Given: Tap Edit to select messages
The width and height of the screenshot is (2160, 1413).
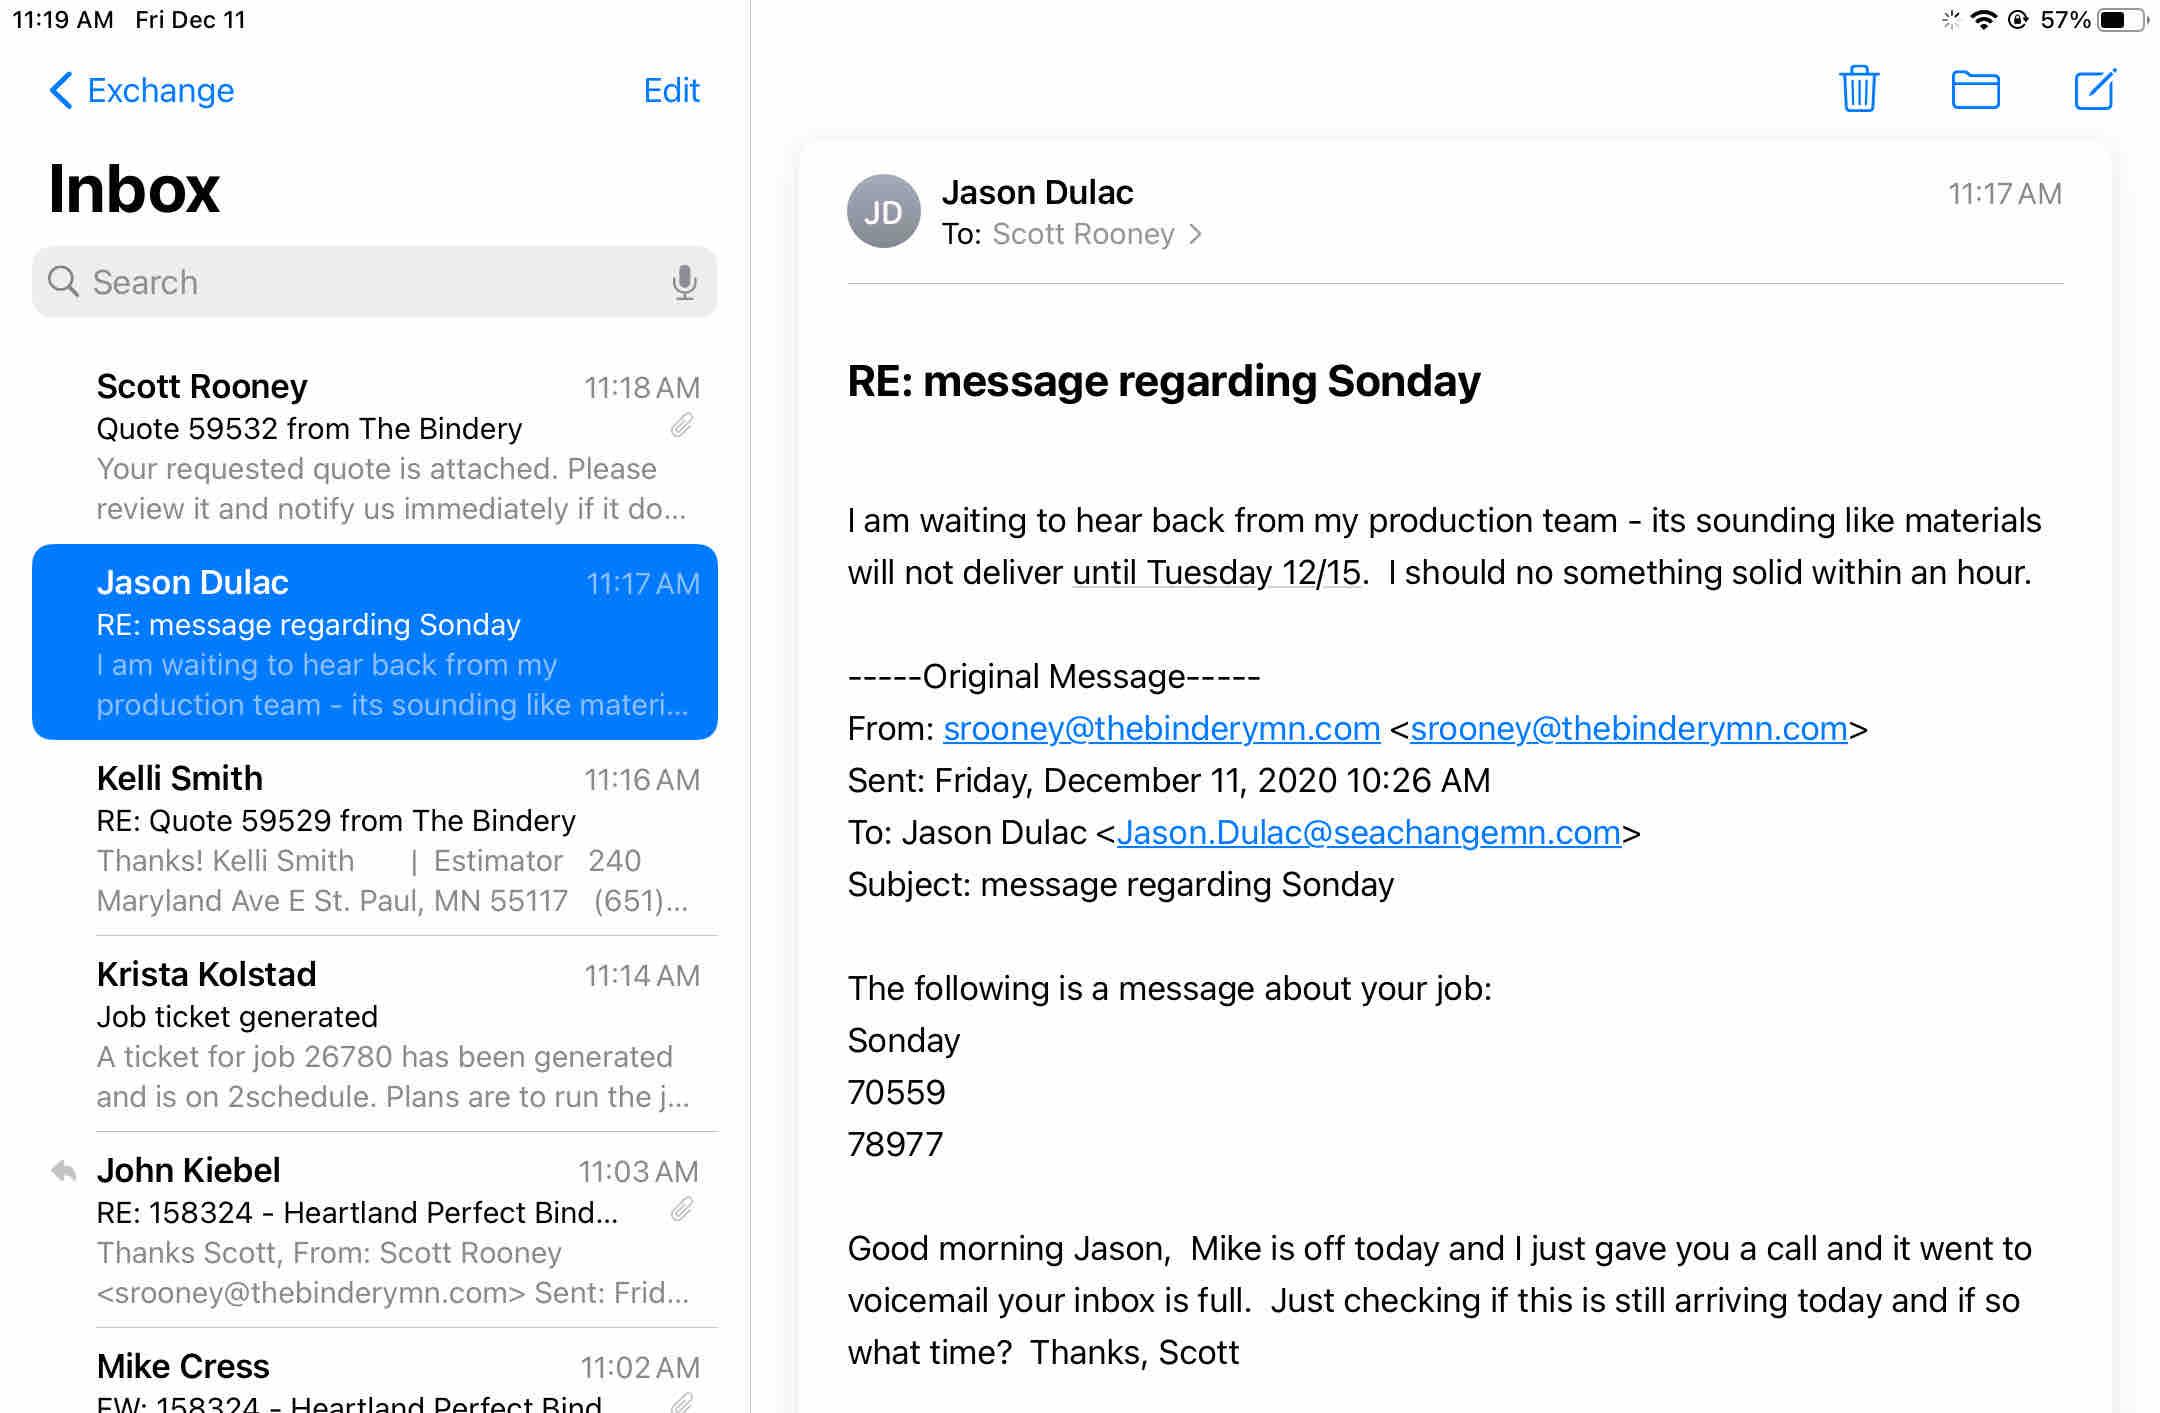Looking at the screenshot, I should tap(671, 90).
